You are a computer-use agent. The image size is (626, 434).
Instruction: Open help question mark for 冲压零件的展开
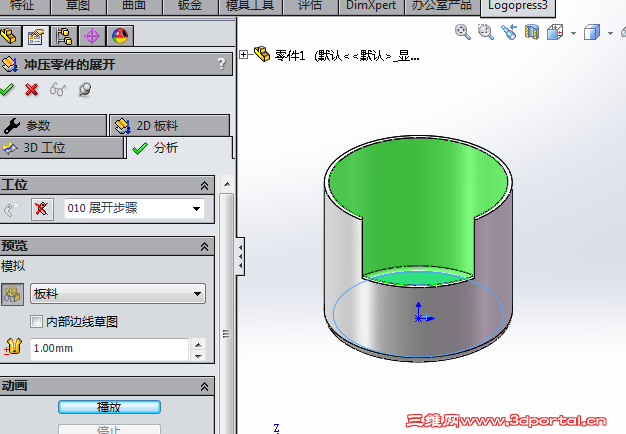[222, 64]
